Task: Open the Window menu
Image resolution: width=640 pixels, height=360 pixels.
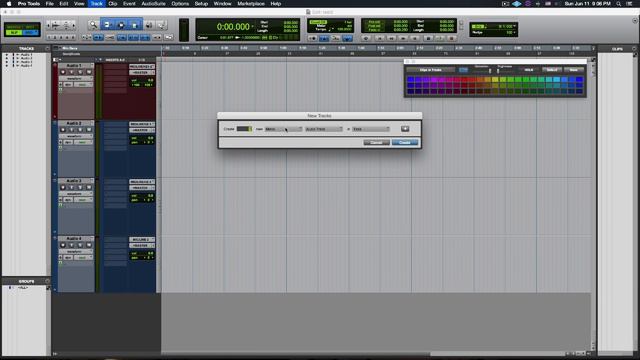Action: click(x=222, y=4)
